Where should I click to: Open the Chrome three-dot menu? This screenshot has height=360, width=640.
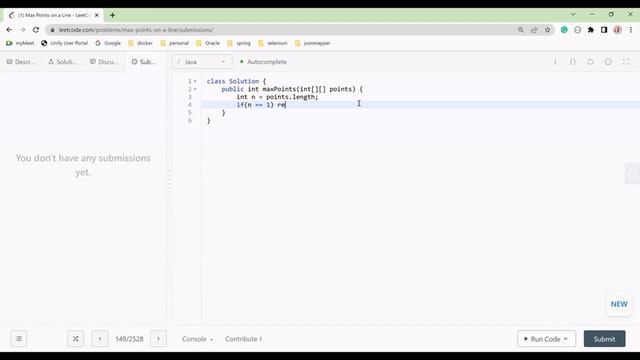pos(631,30)
